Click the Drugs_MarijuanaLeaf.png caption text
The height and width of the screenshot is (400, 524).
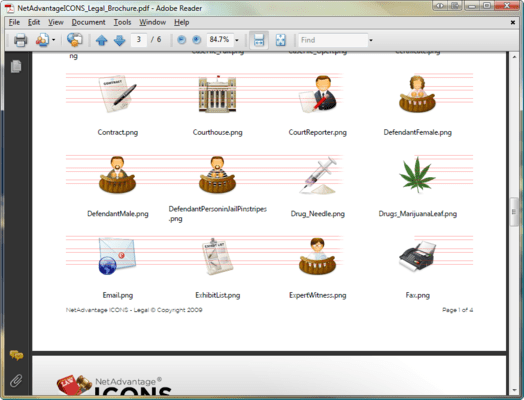(417, 214)
